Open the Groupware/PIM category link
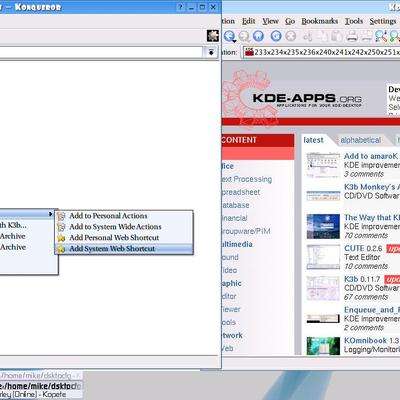The height and width of the screenshot is (400, 400). coord(246,231)
